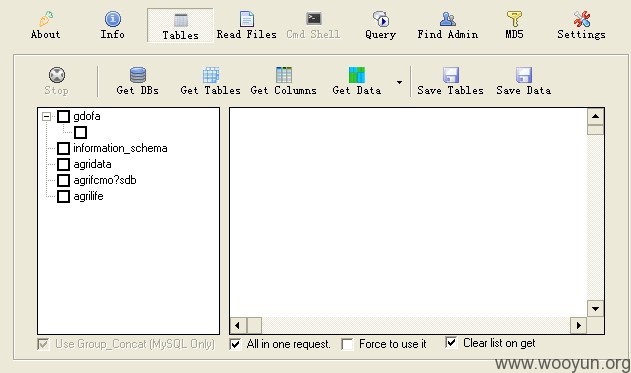Click Save Data floppy icon
631x373 pixels.
tap(524, 75)
